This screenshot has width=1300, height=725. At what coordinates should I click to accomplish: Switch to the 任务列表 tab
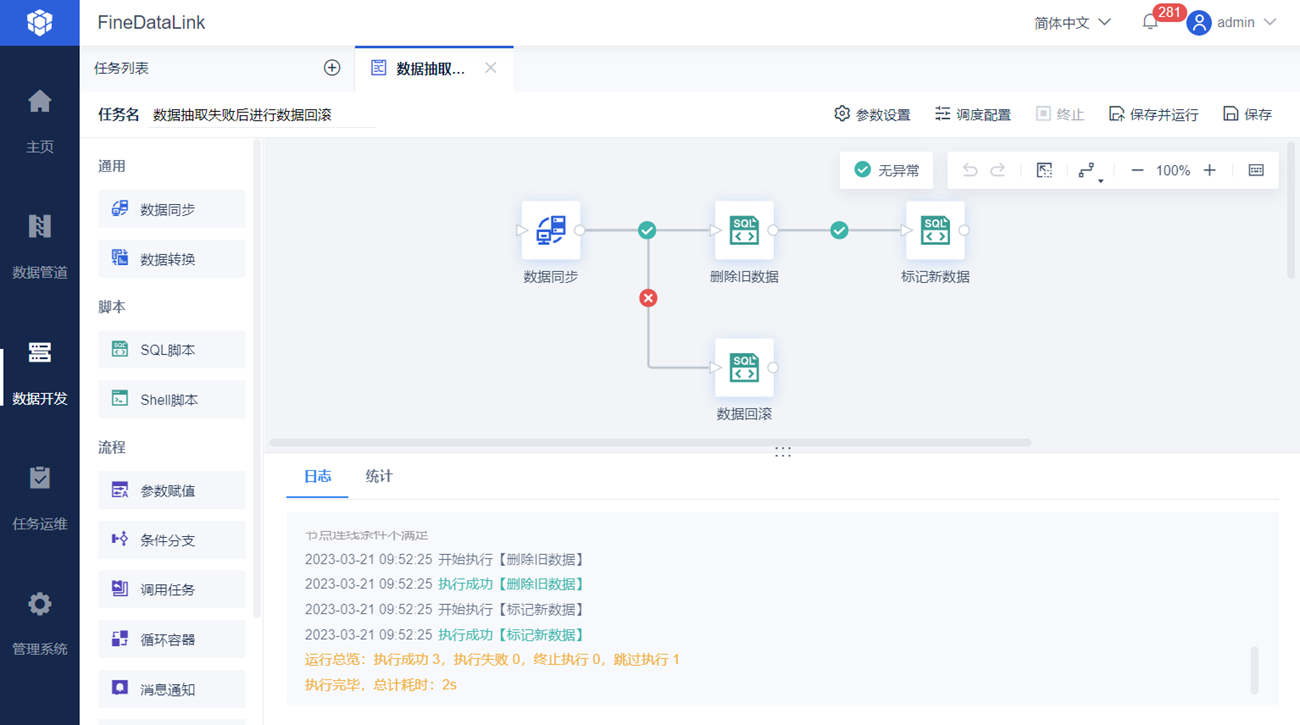pyautogui.click(x=121, y=68)
